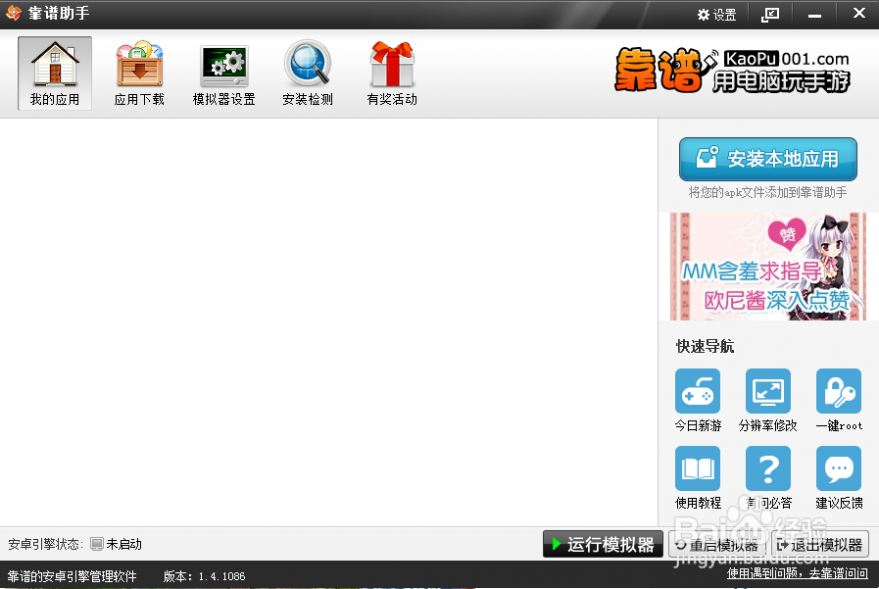Open the 设置 menu in the title bar
This screenshot has width=879, height=589.
point(716,14)
